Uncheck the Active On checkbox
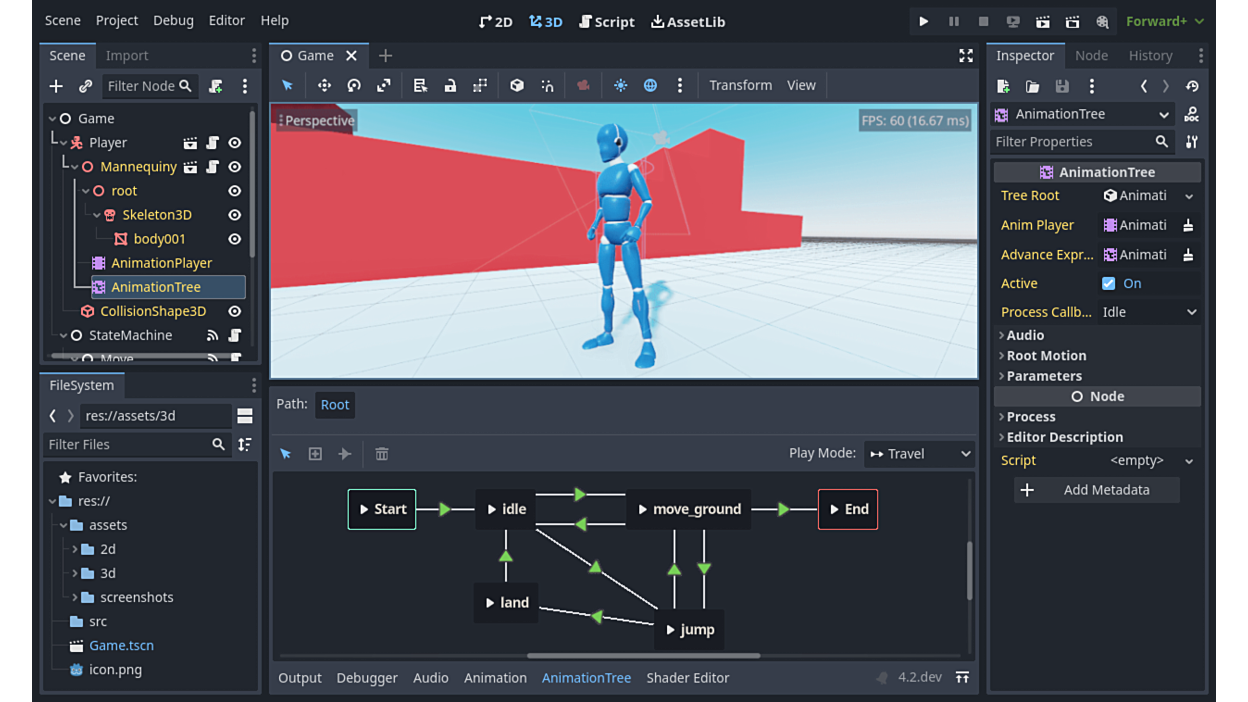The height and width of the screenshot is (702, 1248). pos(1108,284)
